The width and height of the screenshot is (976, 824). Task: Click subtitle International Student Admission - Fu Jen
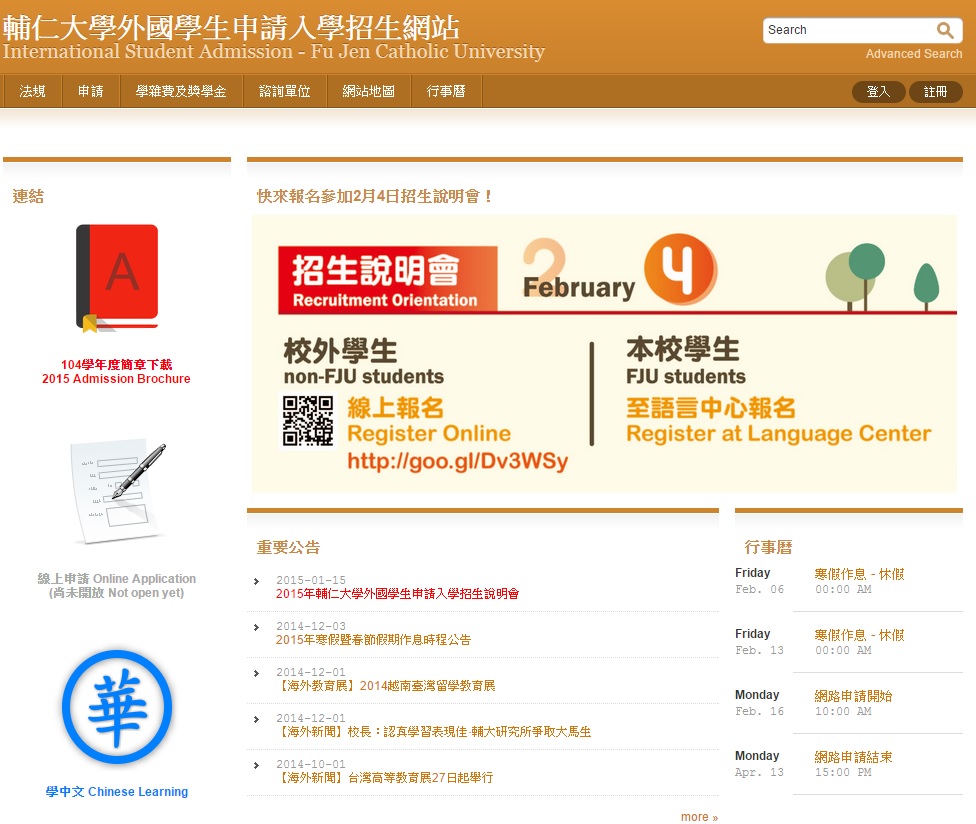pyautogui.click(x=274, y=51)
